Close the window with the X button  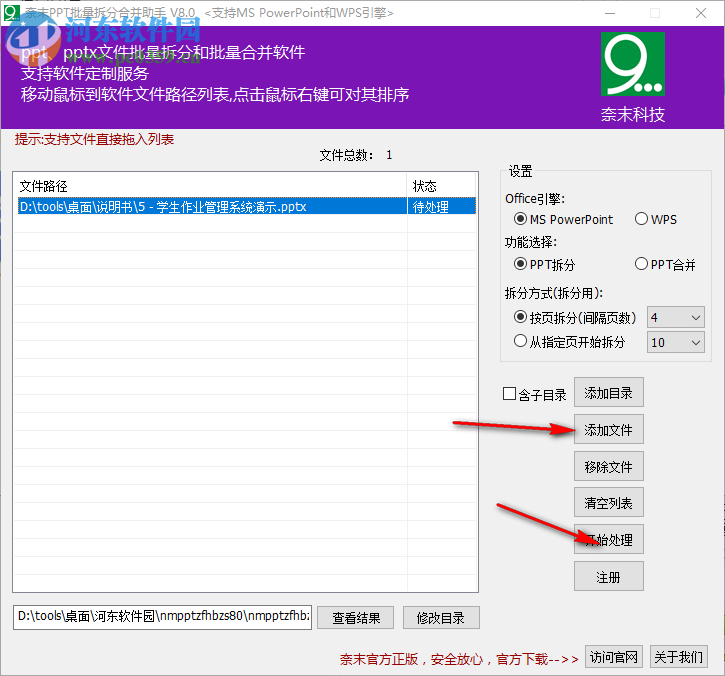pos(701,13)
